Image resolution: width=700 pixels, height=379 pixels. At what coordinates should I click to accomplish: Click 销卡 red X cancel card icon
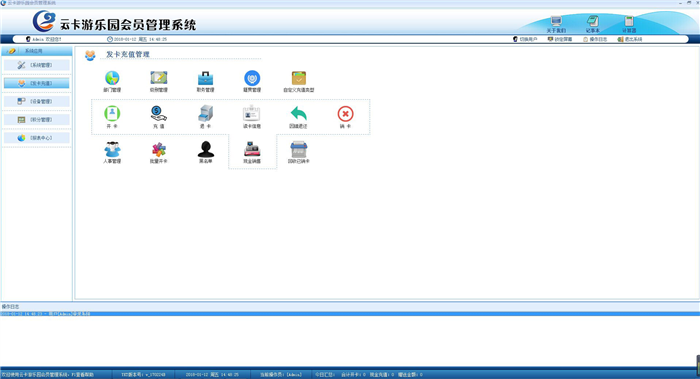pos(346,114)
